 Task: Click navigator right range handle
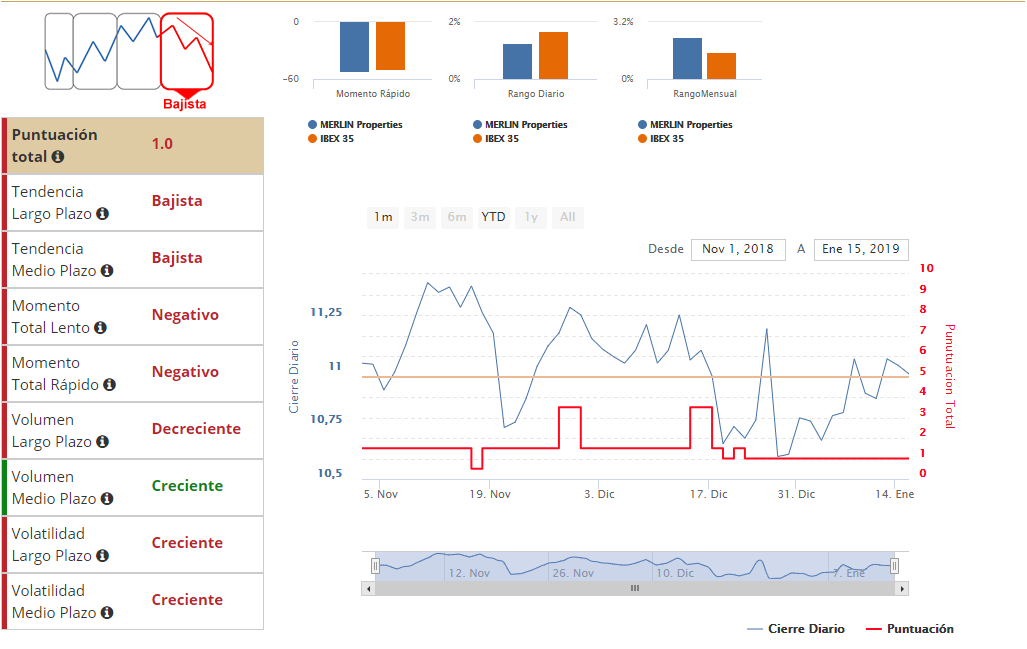point(894,565)
